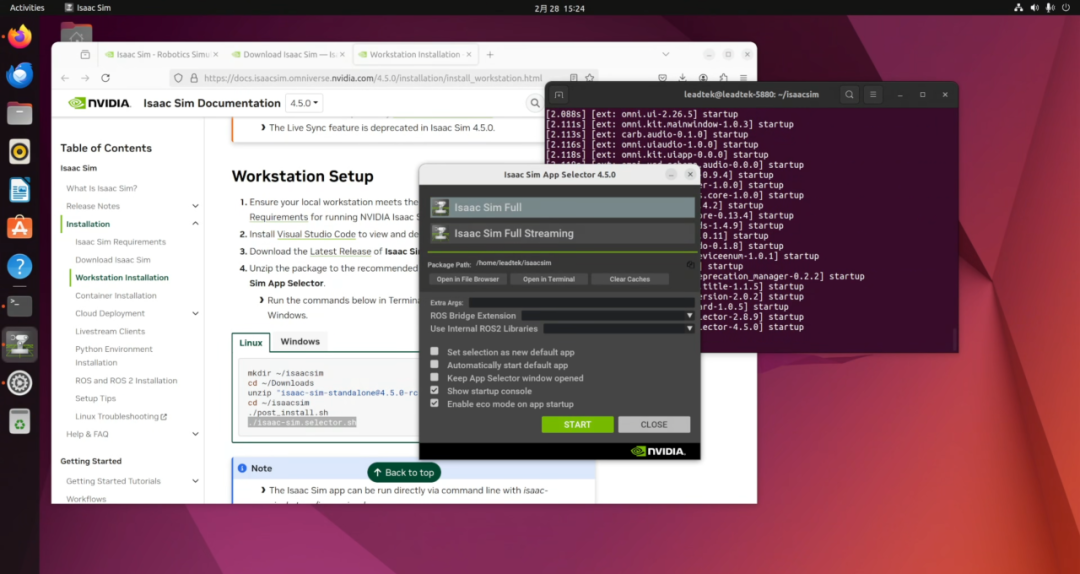The height and width of the screenshot is (574, 1080).
Task: Open Terminal icon in the dock
Action: click(x=19, y=305)
